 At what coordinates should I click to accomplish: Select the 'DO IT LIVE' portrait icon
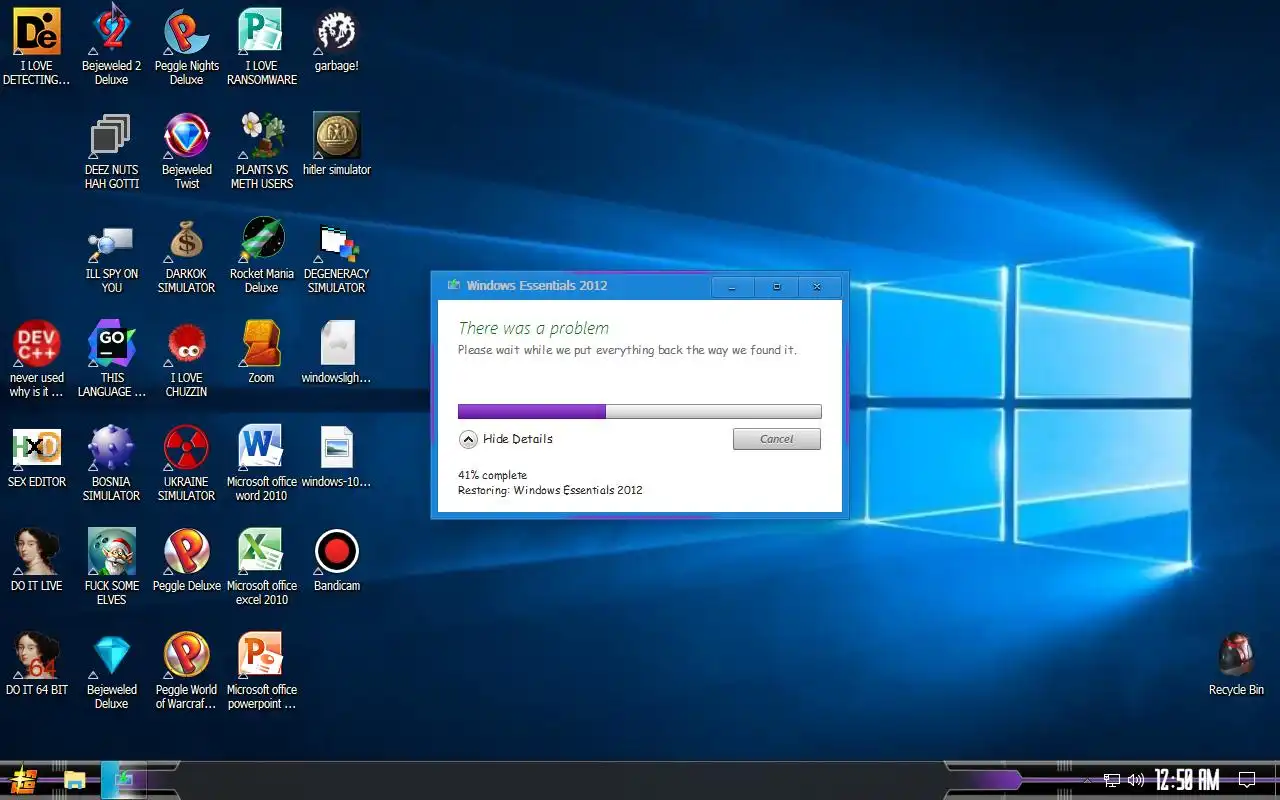click(37, 560)
